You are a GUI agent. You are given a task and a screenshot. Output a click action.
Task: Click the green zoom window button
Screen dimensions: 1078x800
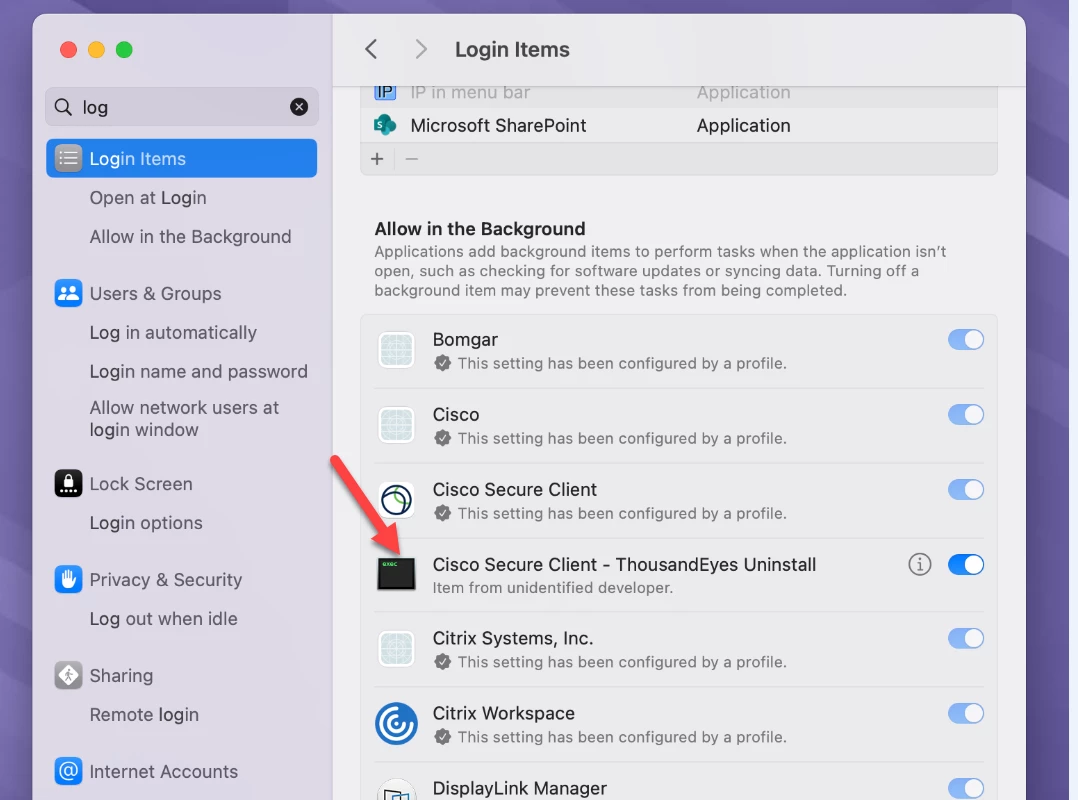click(x=124, y=49)
